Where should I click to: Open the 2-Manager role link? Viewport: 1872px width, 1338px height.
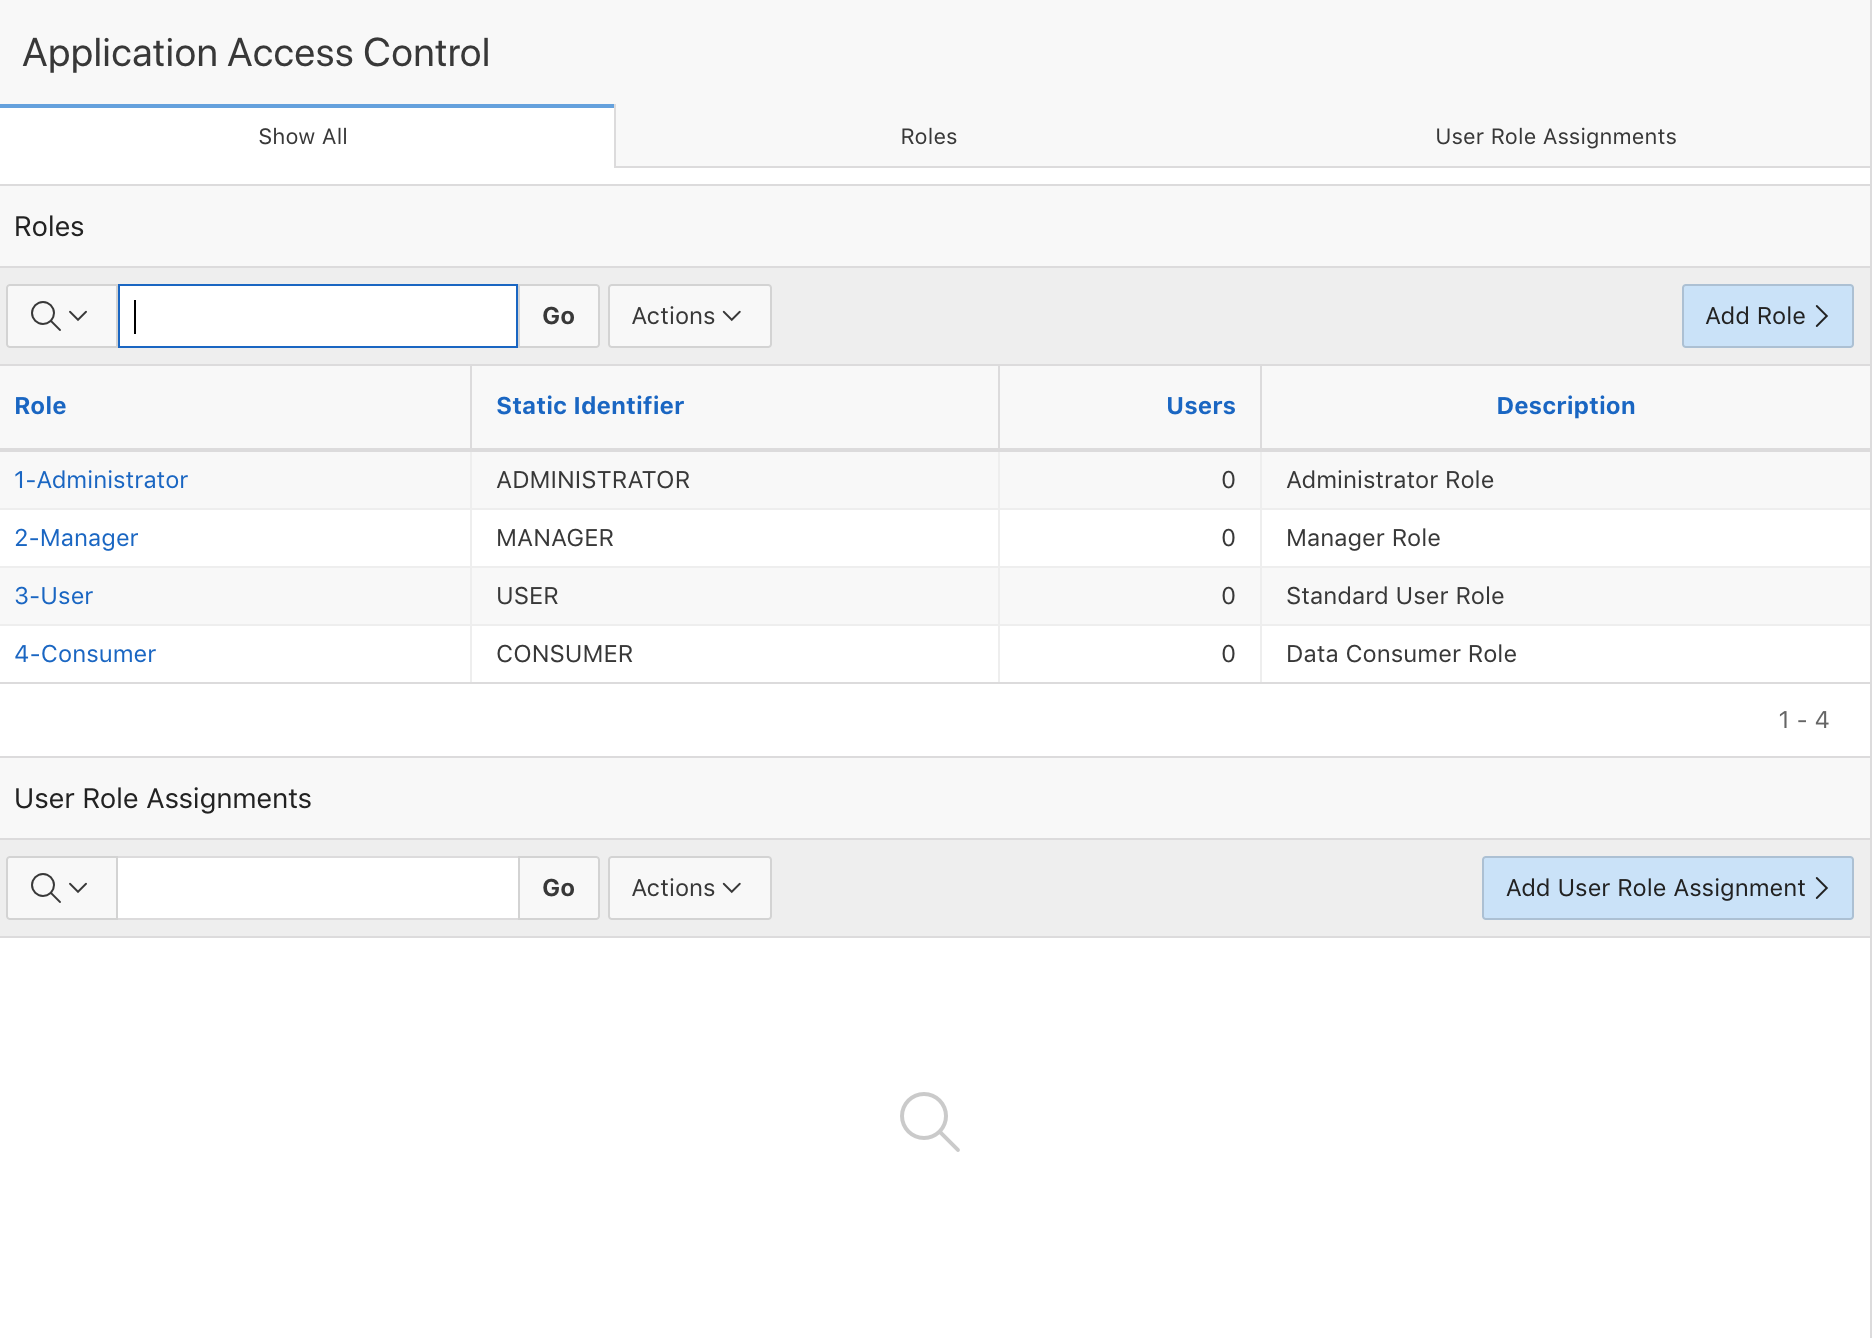coord(76,538)
